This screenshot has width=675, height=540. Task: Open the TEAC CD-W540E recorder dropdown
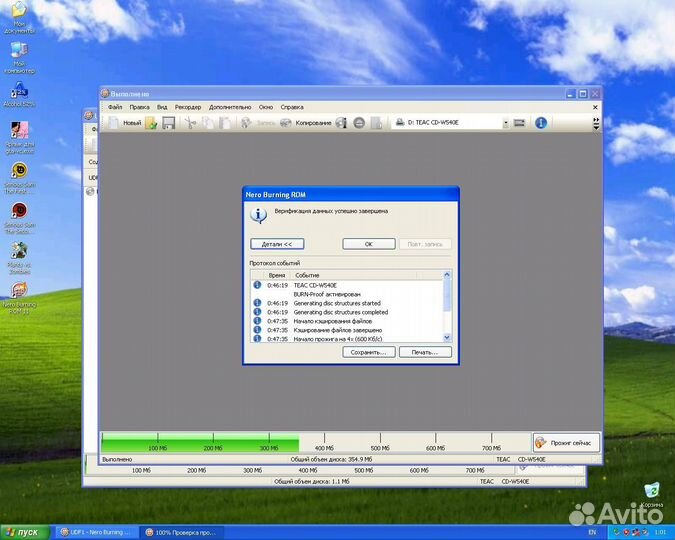click(x=505, y=123)
